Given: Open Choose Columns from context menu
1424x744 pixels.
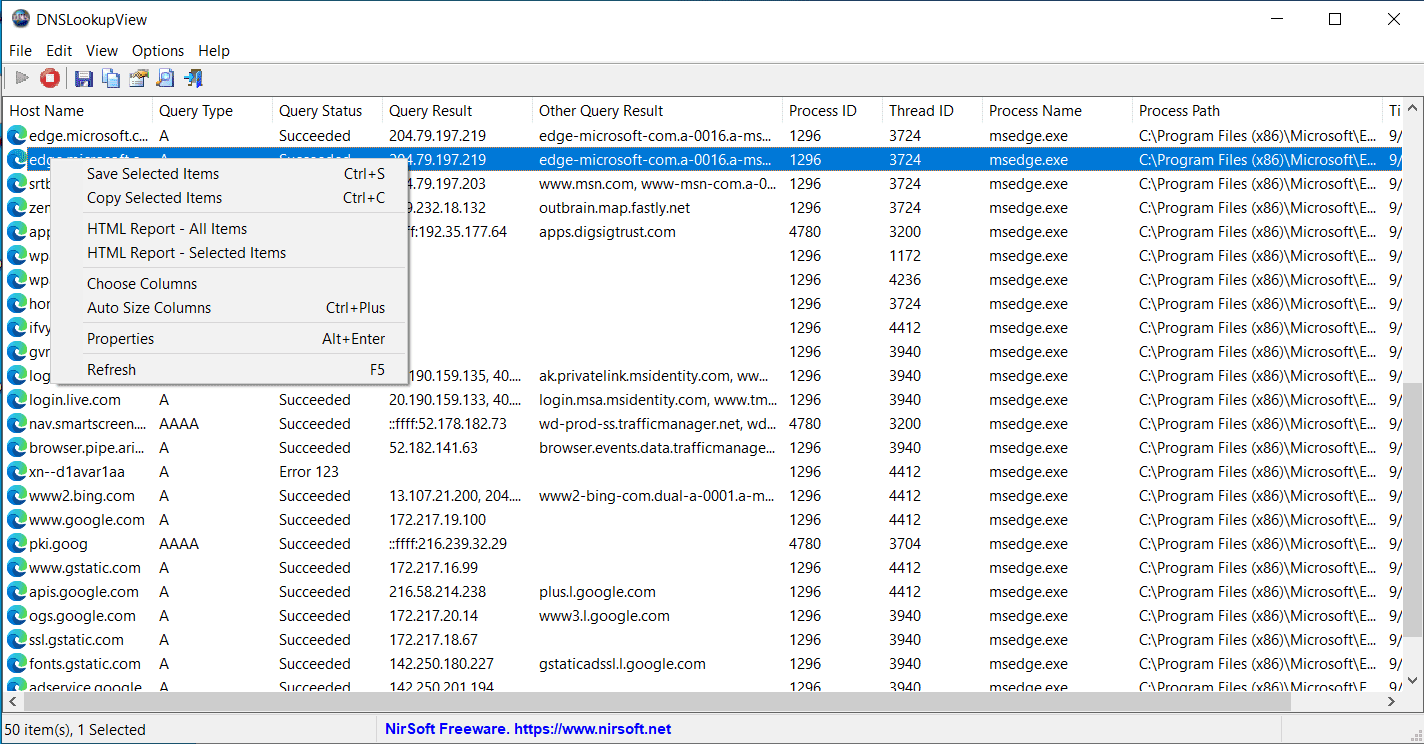Looking at the screenshot, I should click(230, 284).
